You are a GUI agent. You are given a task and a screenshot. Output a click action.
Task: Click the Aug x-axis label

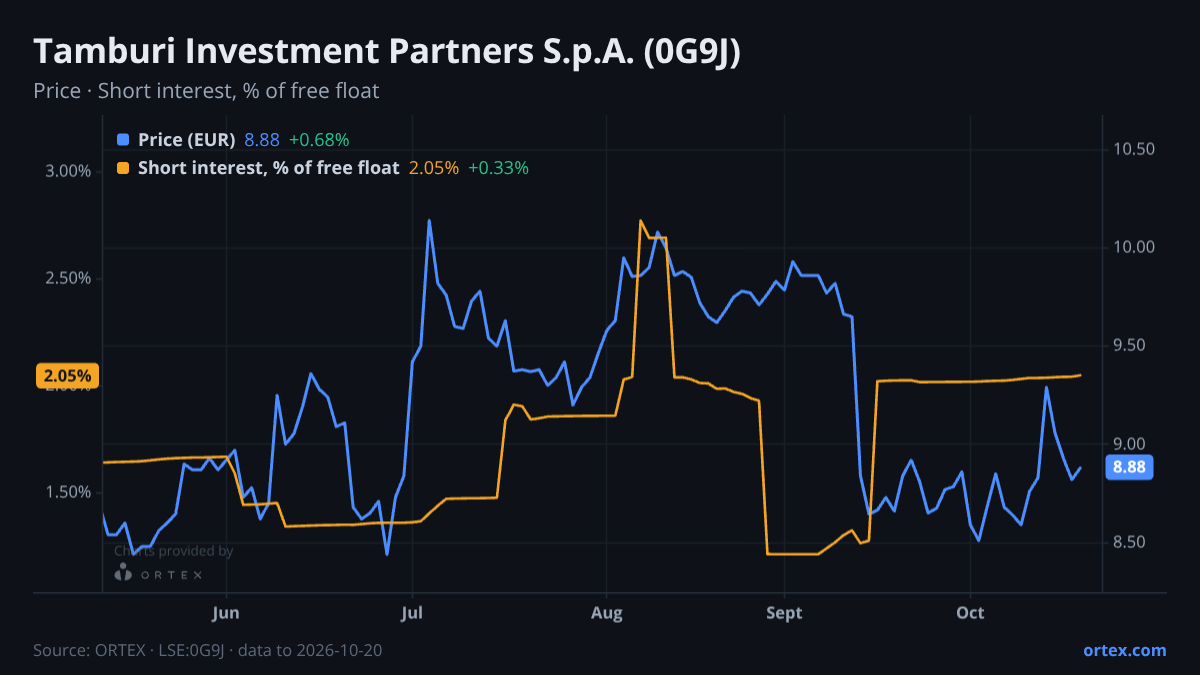coord(606,613)
